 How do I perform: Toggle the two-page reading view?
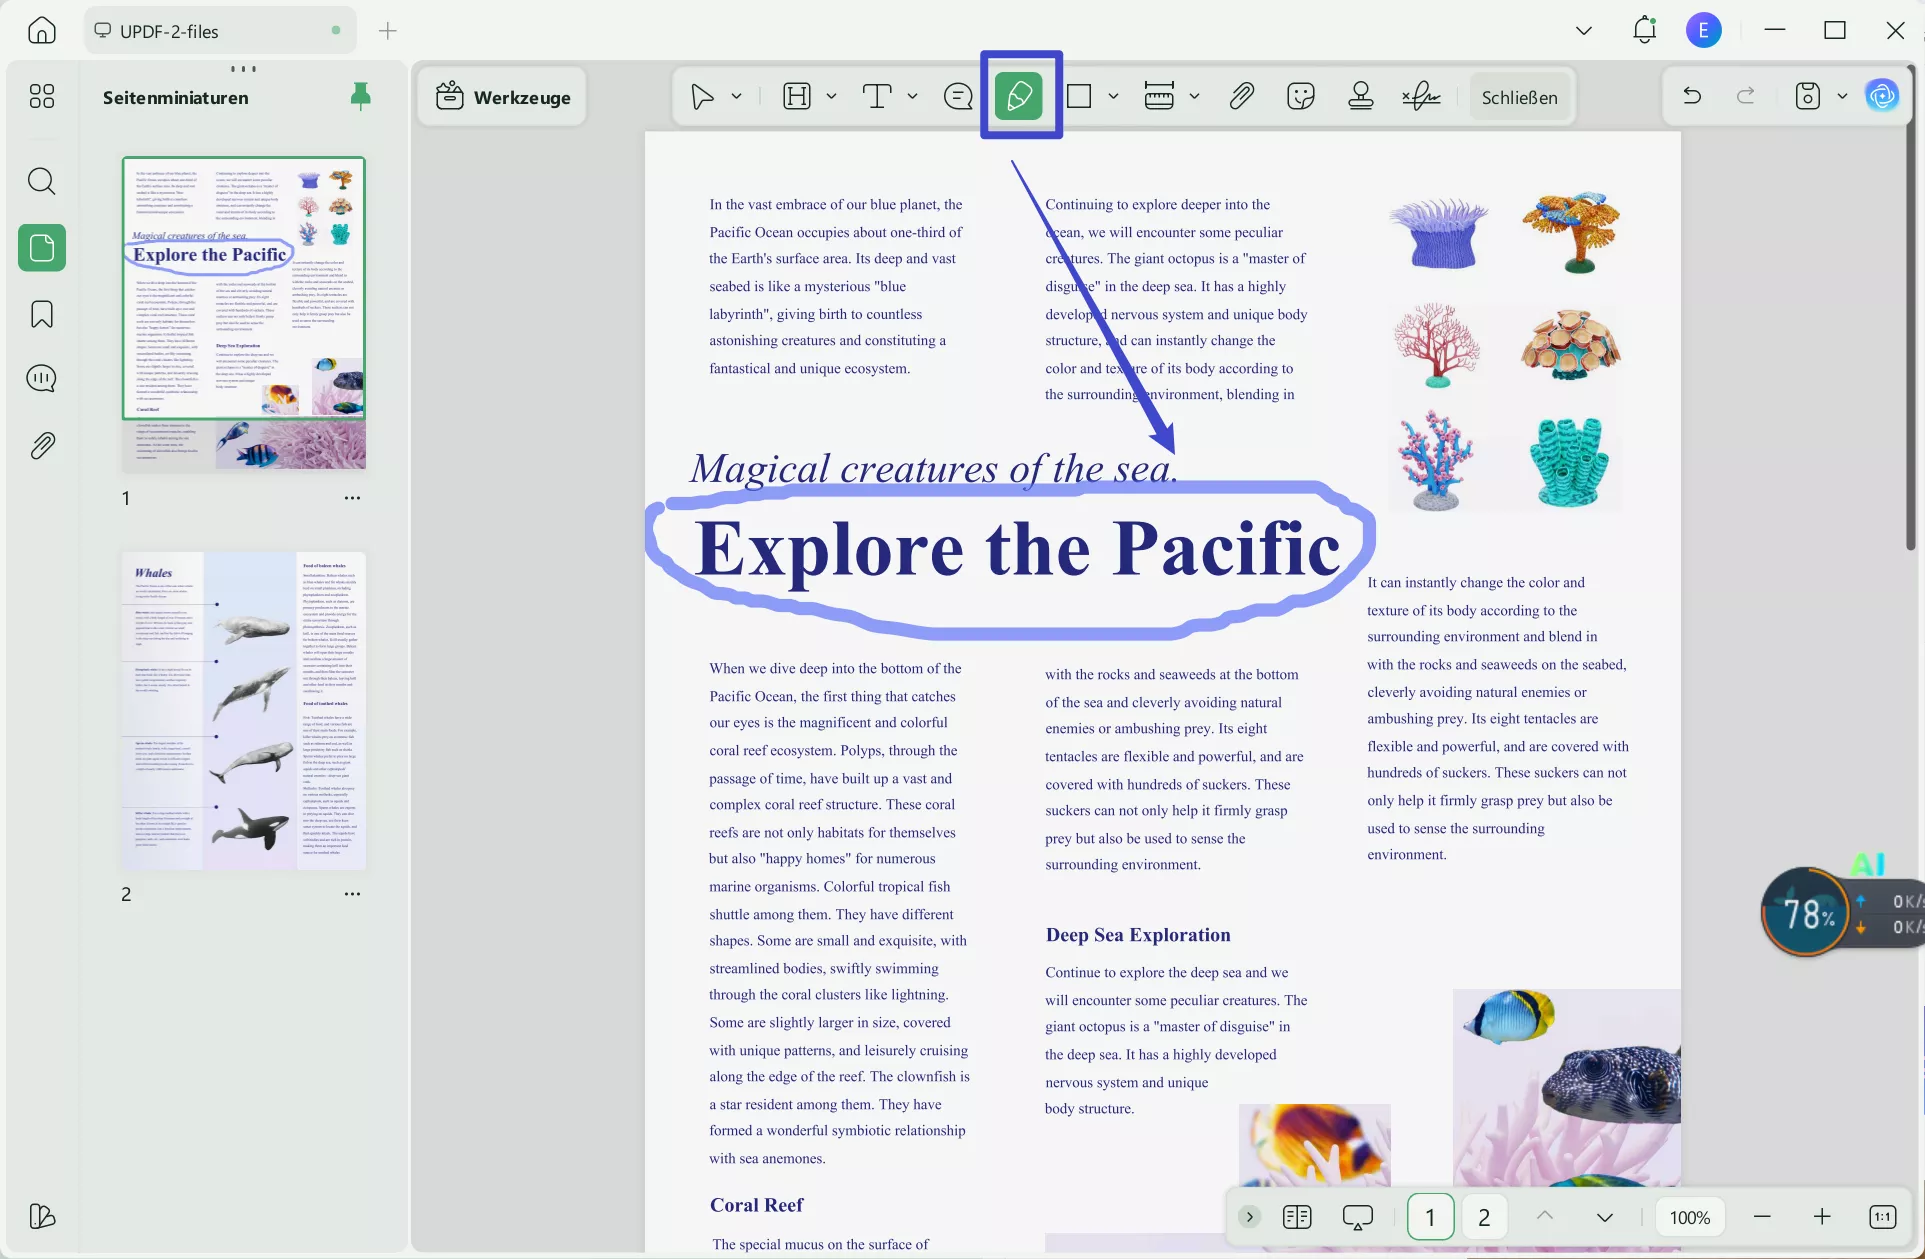[x=1297, y=1217]
